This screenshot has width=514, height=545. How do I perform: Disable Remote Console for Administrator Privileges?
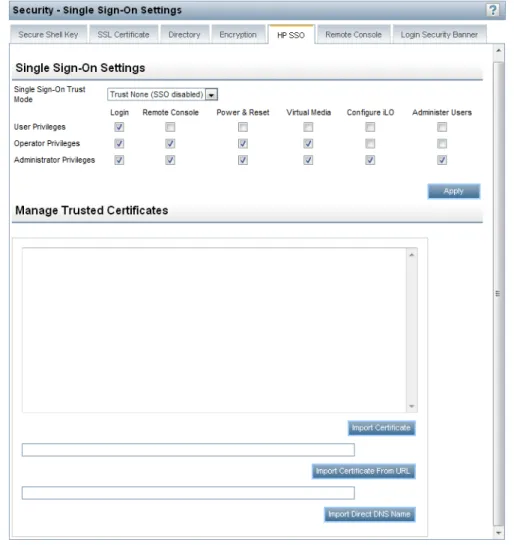pos(170,160)
